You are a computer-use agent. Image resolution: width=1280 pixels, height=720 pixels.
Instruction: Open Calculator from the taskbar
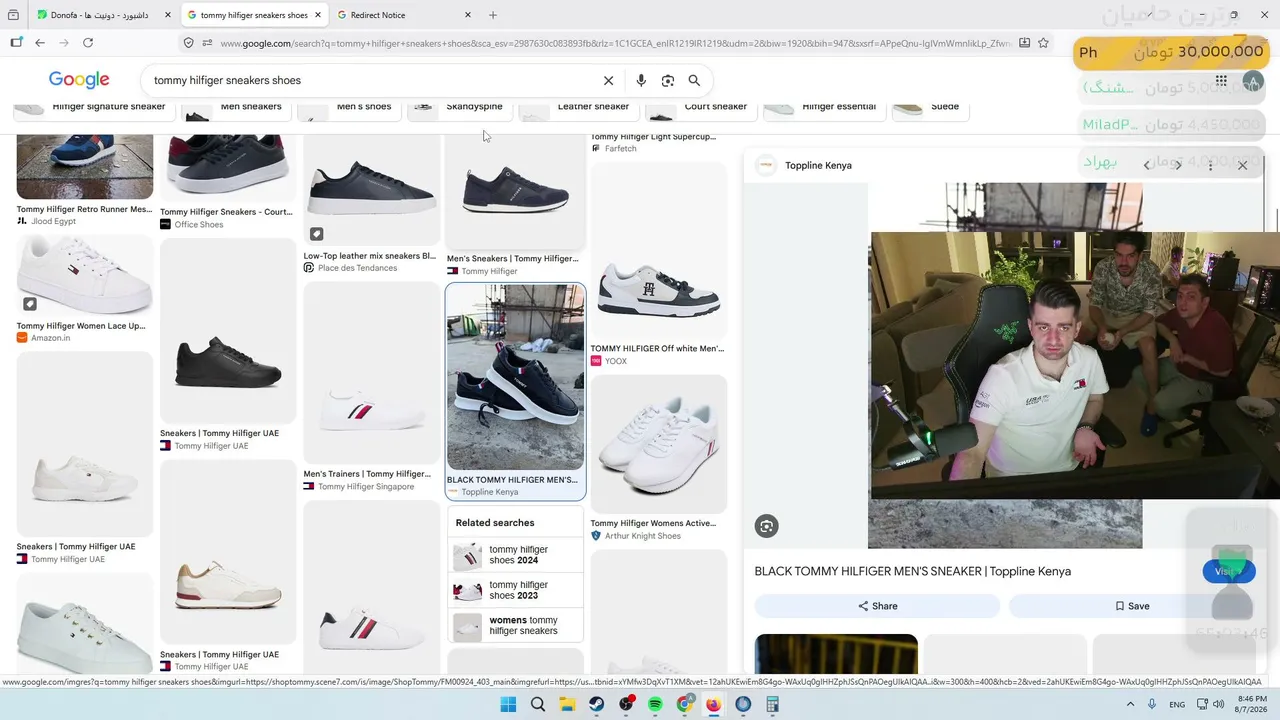coord(772,704)
